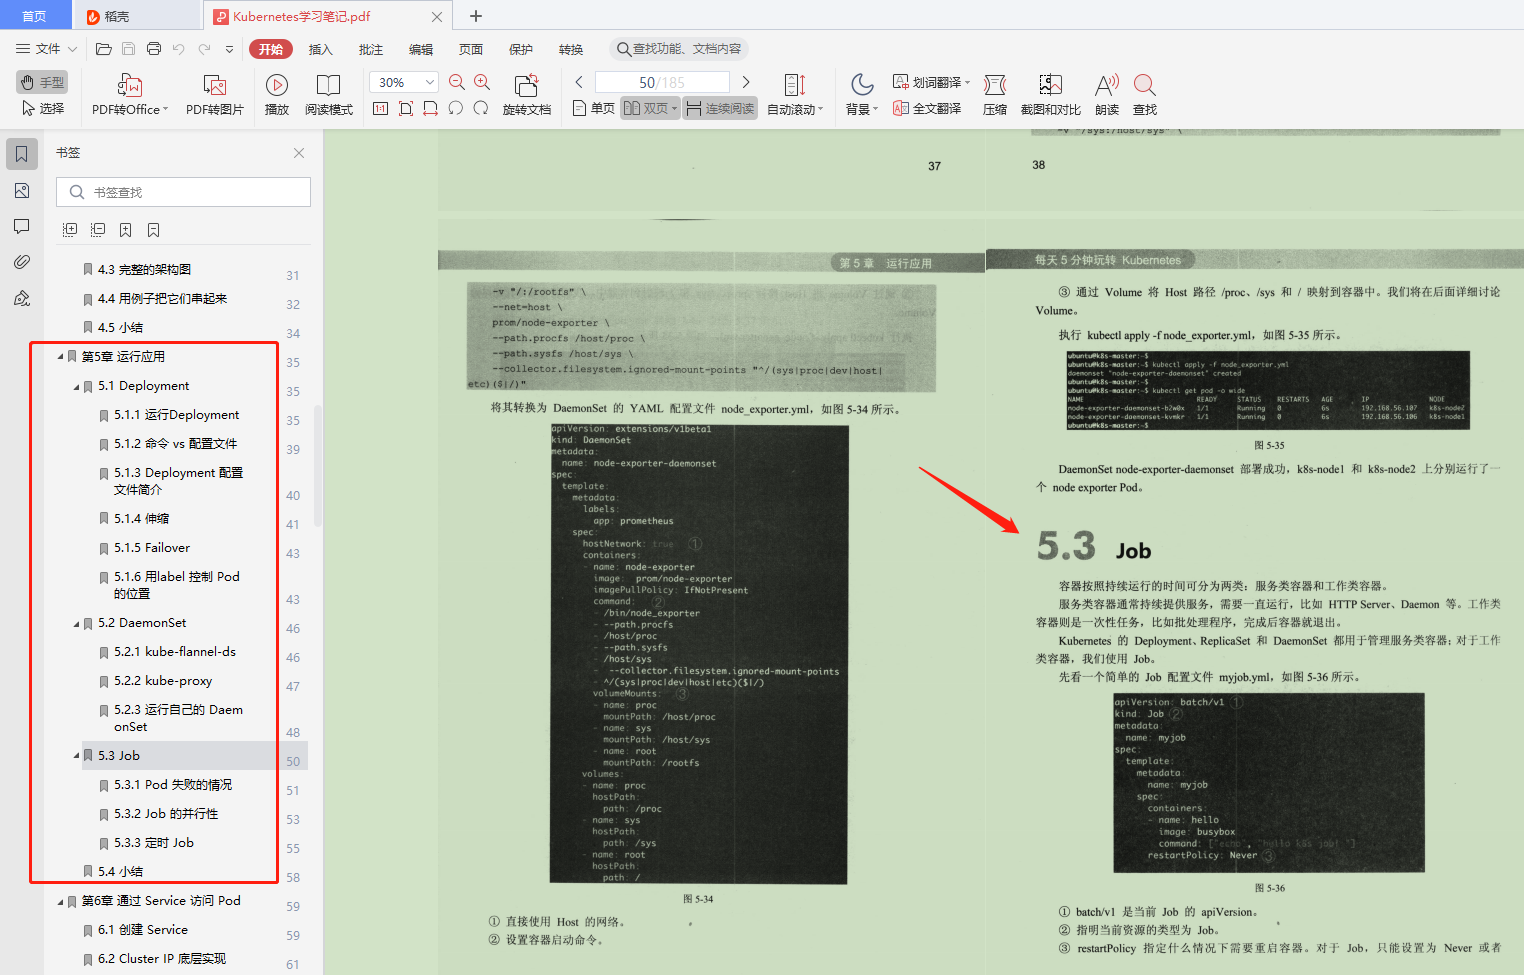This screenshot has height=975, width=1524.
Task: Click 全文翻译 full text translation
Action: (x=927, y=108)
